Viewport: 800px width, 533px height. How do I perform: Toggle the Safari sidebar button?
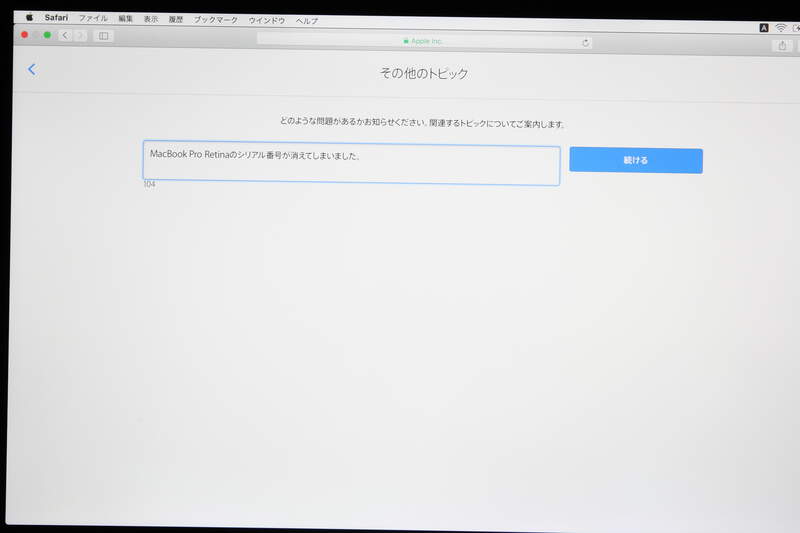104,36
